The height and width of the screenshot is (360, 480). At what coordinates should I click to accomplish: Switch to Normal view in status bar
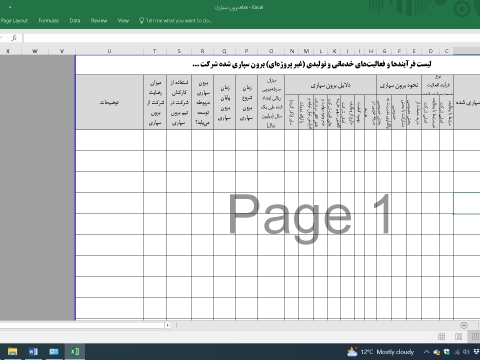pyautogui.click(x=442, y=337)
